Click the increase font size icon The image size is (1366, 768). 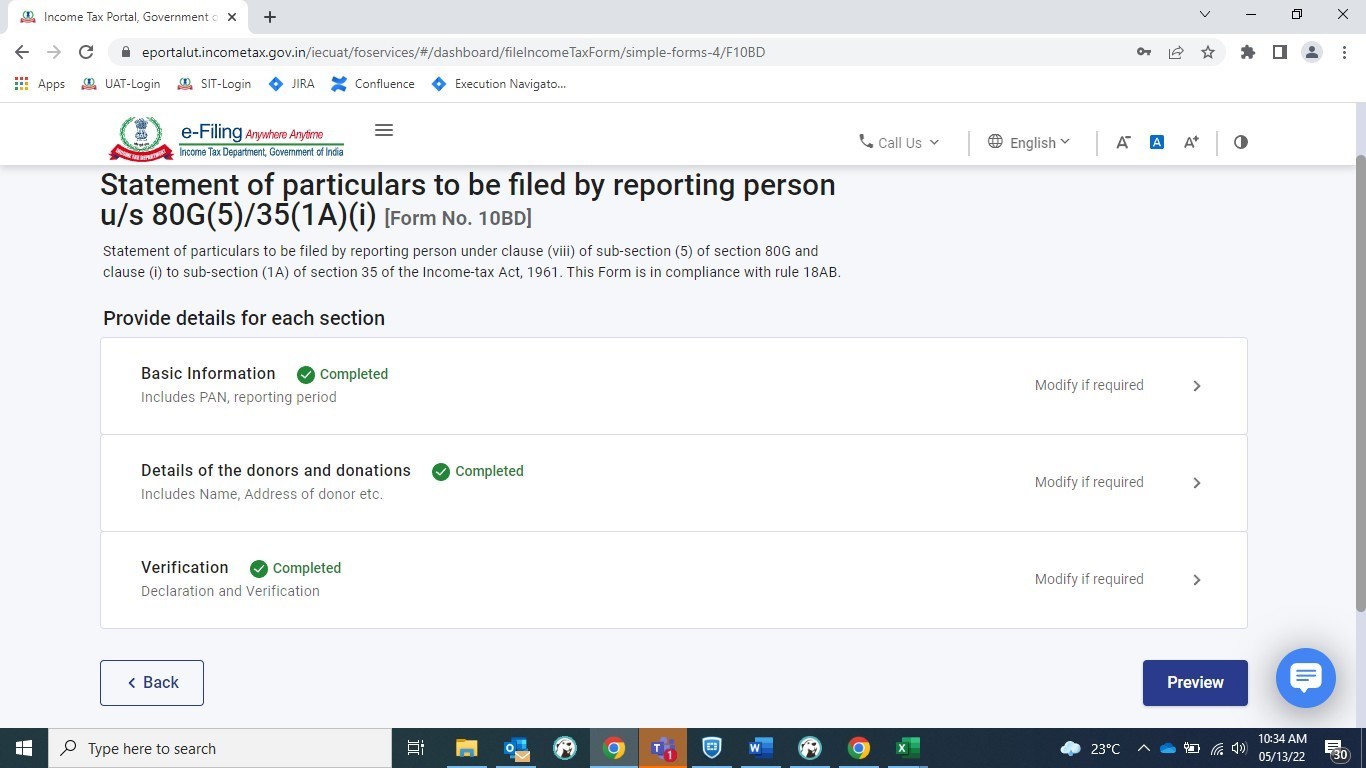[x=1191, y=142]
